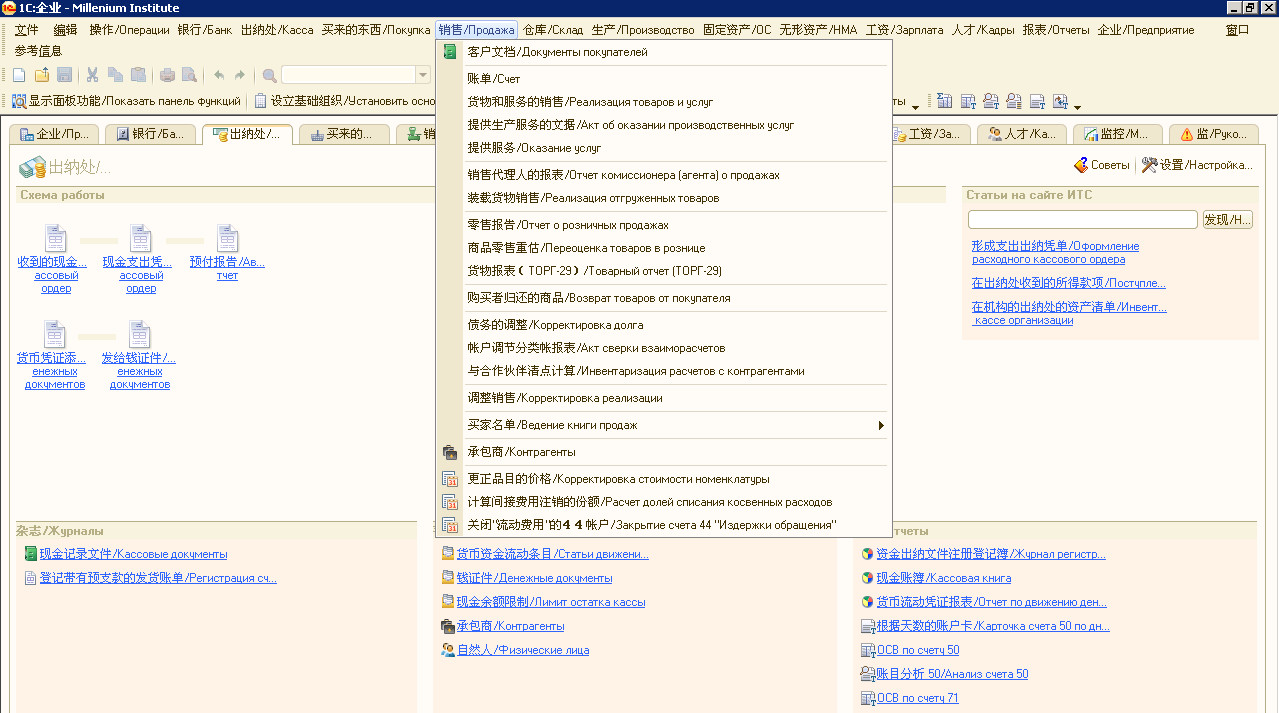
Task: Click the Советы tips icon
Action: pyautogui.click(x=1080, y=165)
